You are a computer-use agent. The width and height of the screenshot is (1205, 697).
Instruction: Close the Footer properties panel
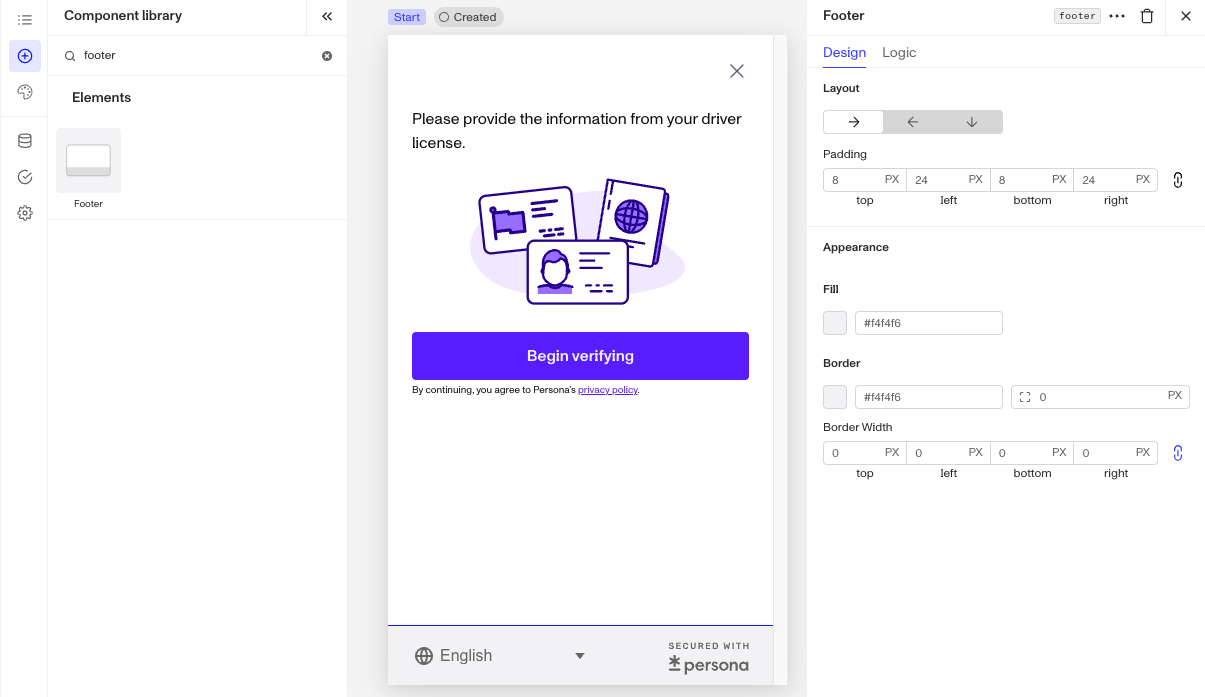tap(1186, 16)
